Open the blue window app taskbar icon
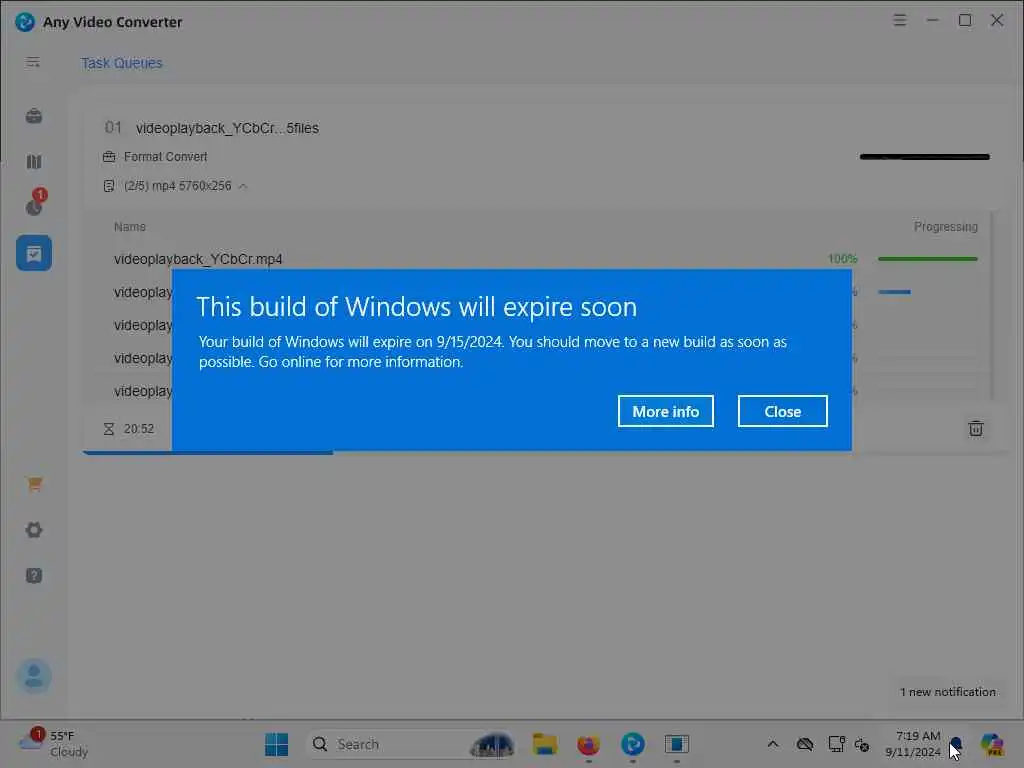The image size is (1024, 768). [677, 744]
